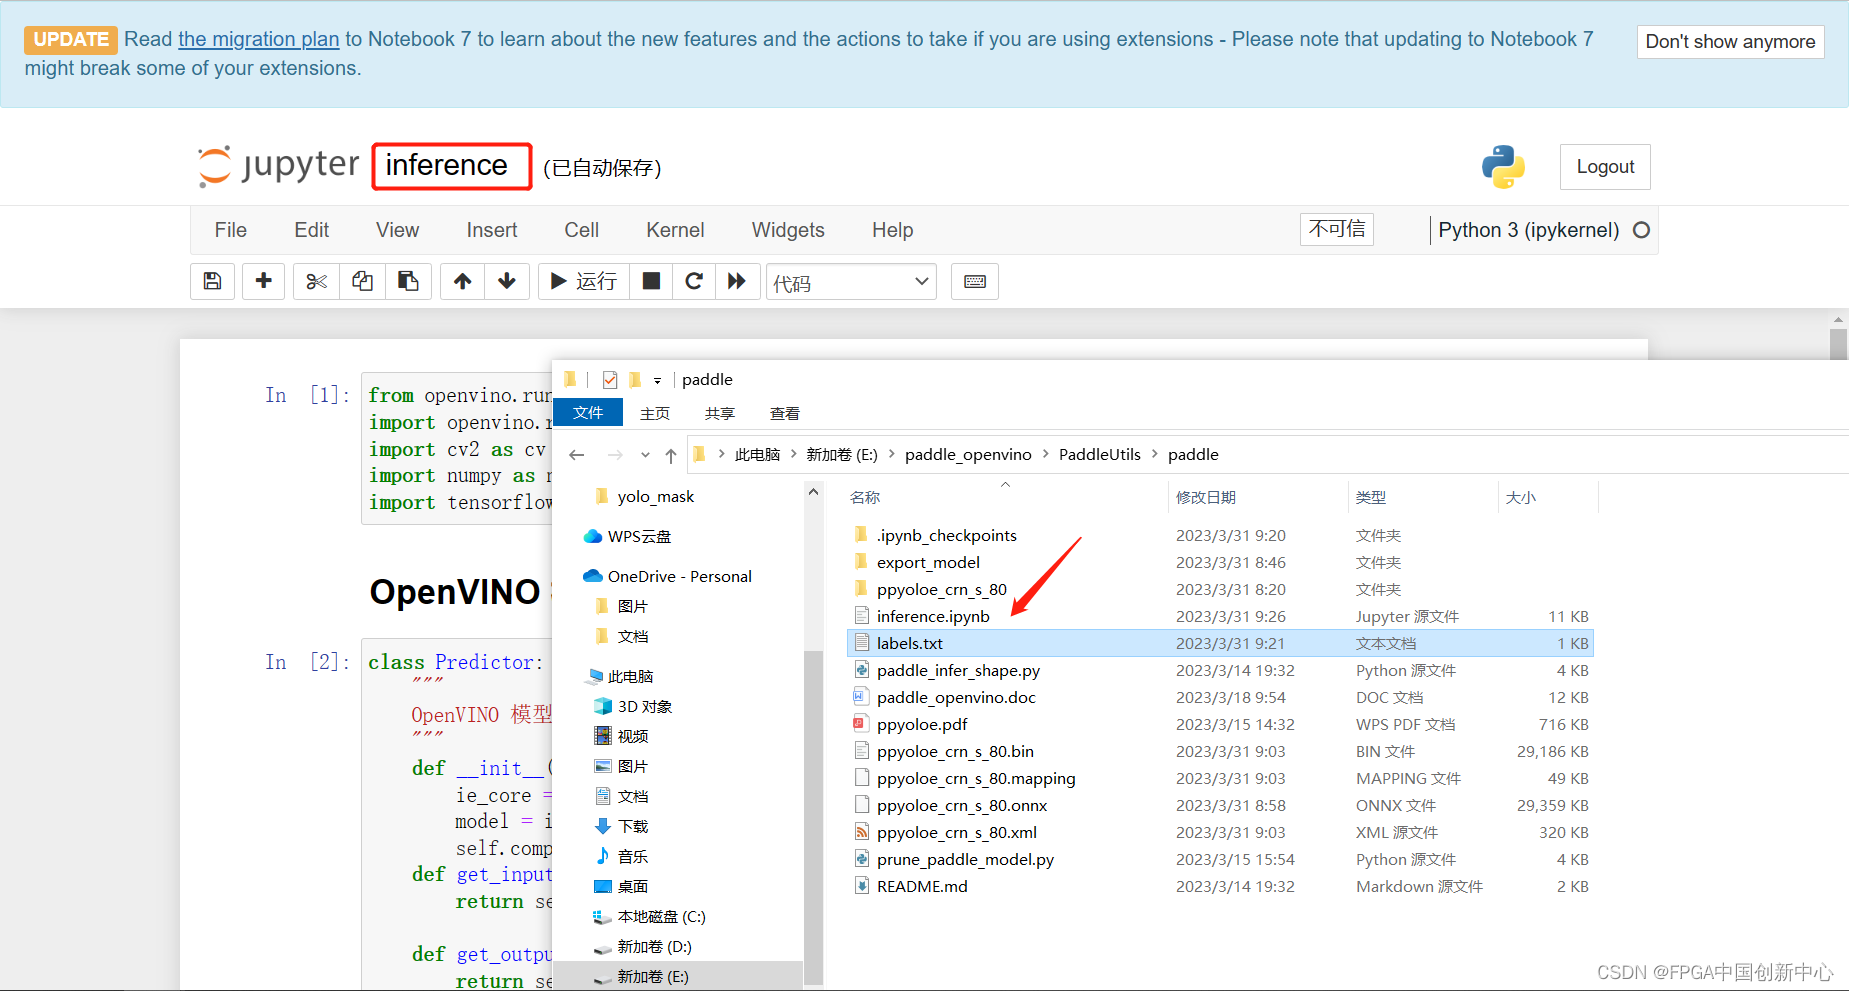Select WPS云盘 in navigation pane

click(639, 536)
